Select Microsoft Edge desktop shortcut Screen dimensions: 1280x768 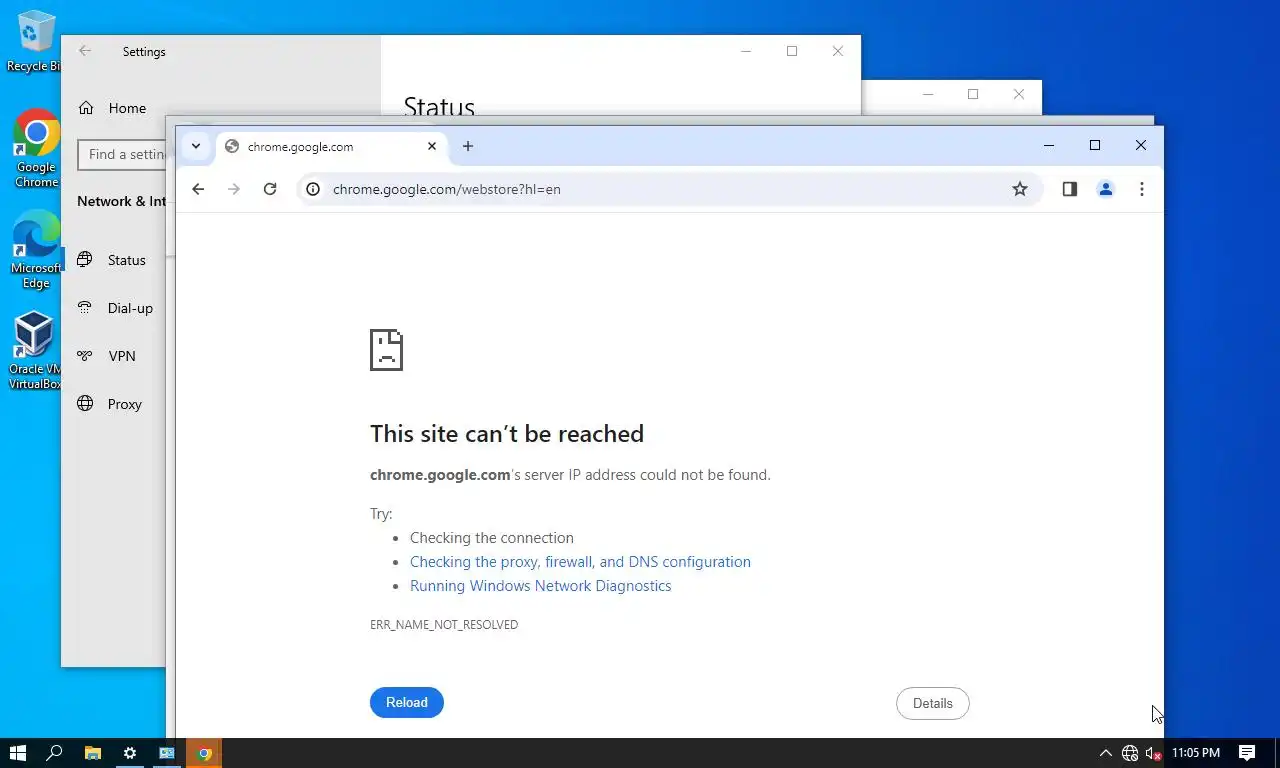pyautogui.click(x=36, y=250)
